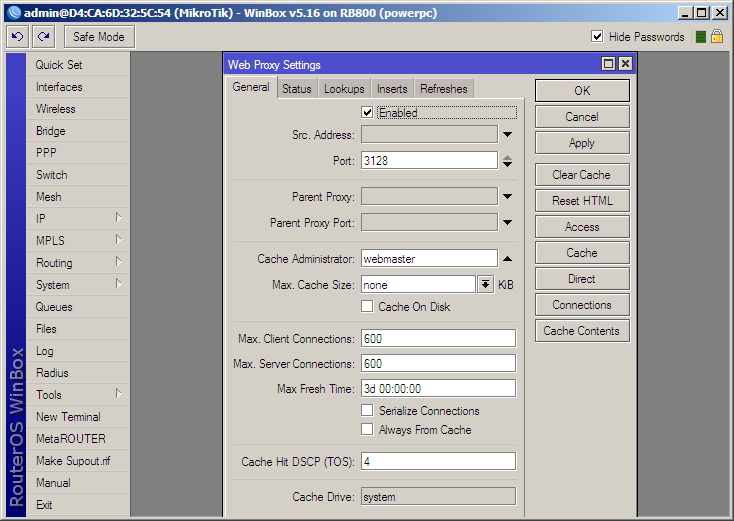Enable Serialize Connections option
734x521 pixels.
tap(367, 410)
